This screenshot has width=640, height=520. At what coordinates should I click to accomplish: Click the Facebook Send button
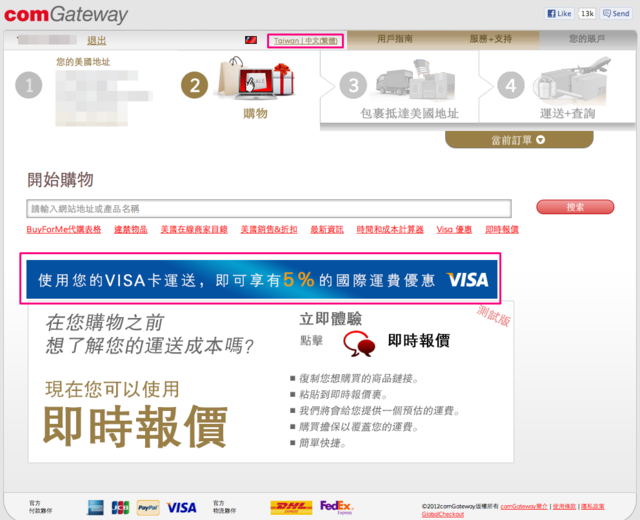617,13
